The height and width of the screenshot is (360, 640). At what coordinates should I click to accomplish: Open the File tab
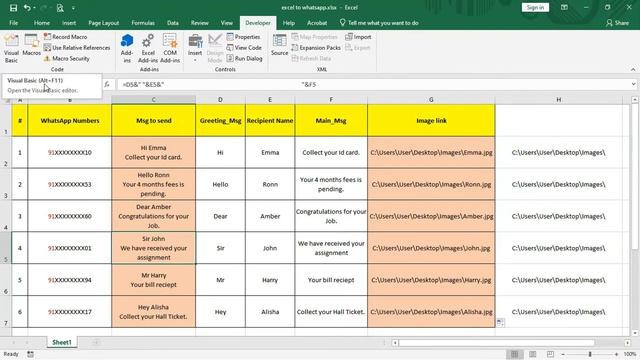pos(13,23)
